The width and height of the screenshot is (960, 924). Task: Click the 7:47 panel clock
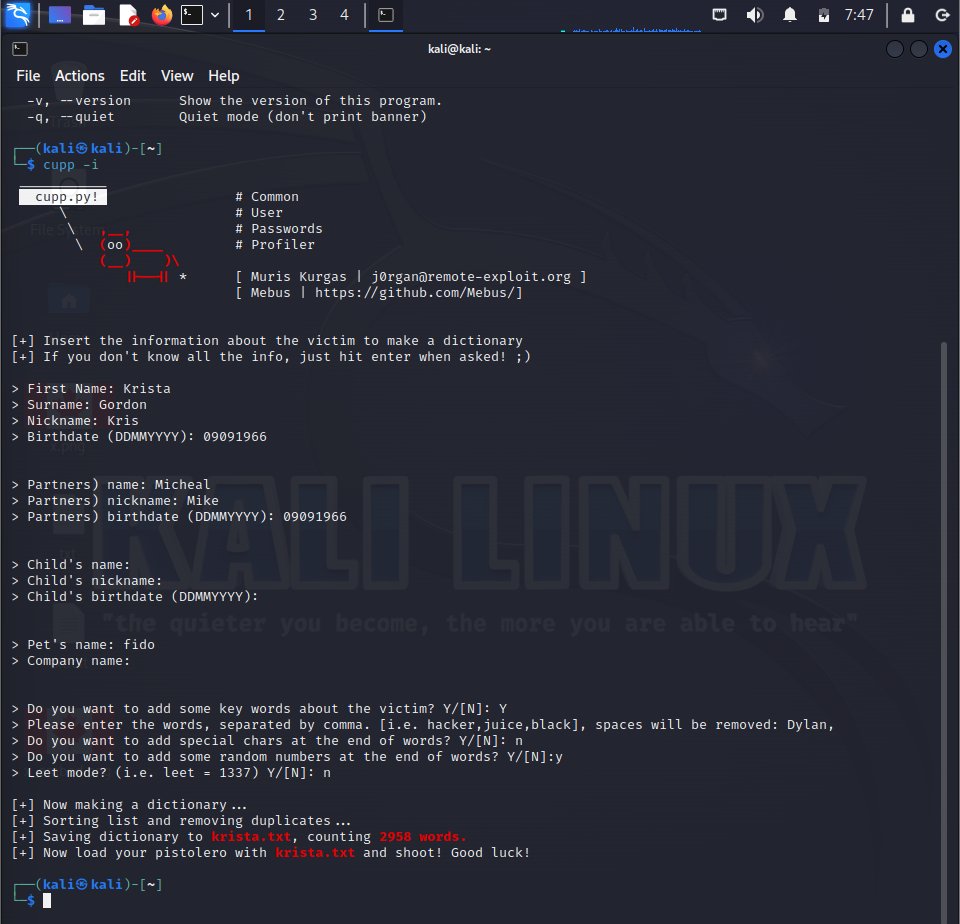[x=859, y=15]
